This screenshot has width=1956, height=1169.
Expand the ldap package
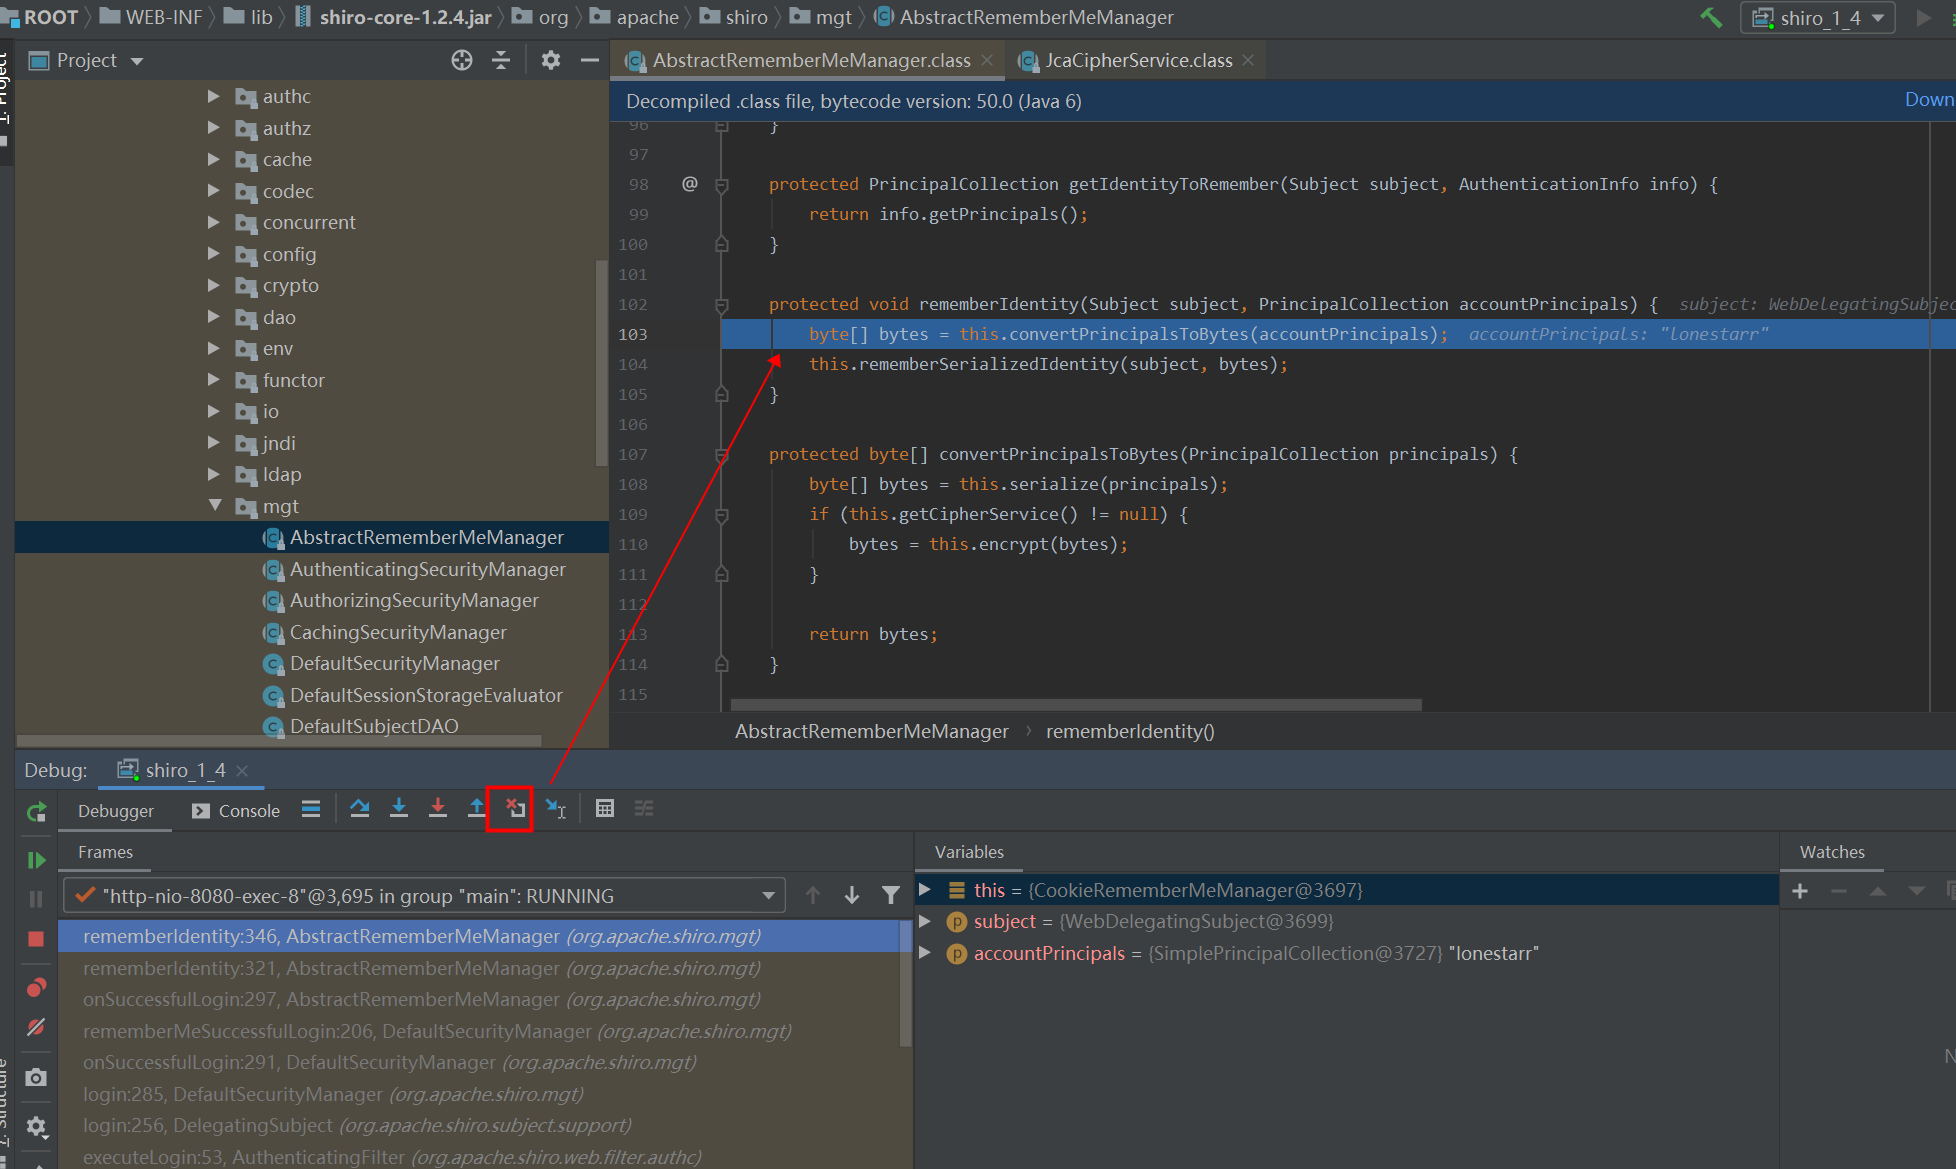(x=213, y=474)
